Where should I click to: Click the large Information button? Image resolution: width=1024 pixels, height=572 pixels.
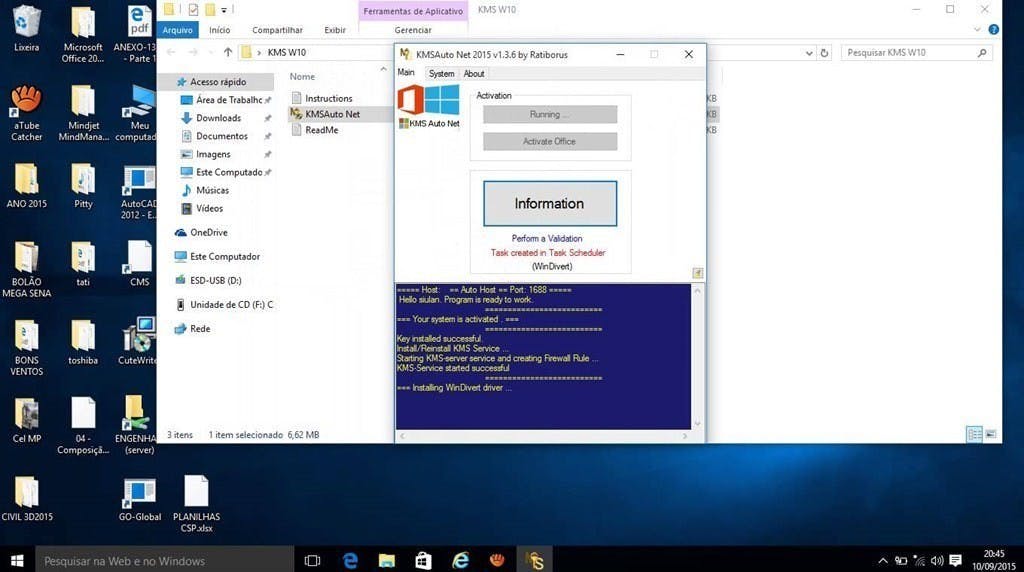click(x=550, y=204)
